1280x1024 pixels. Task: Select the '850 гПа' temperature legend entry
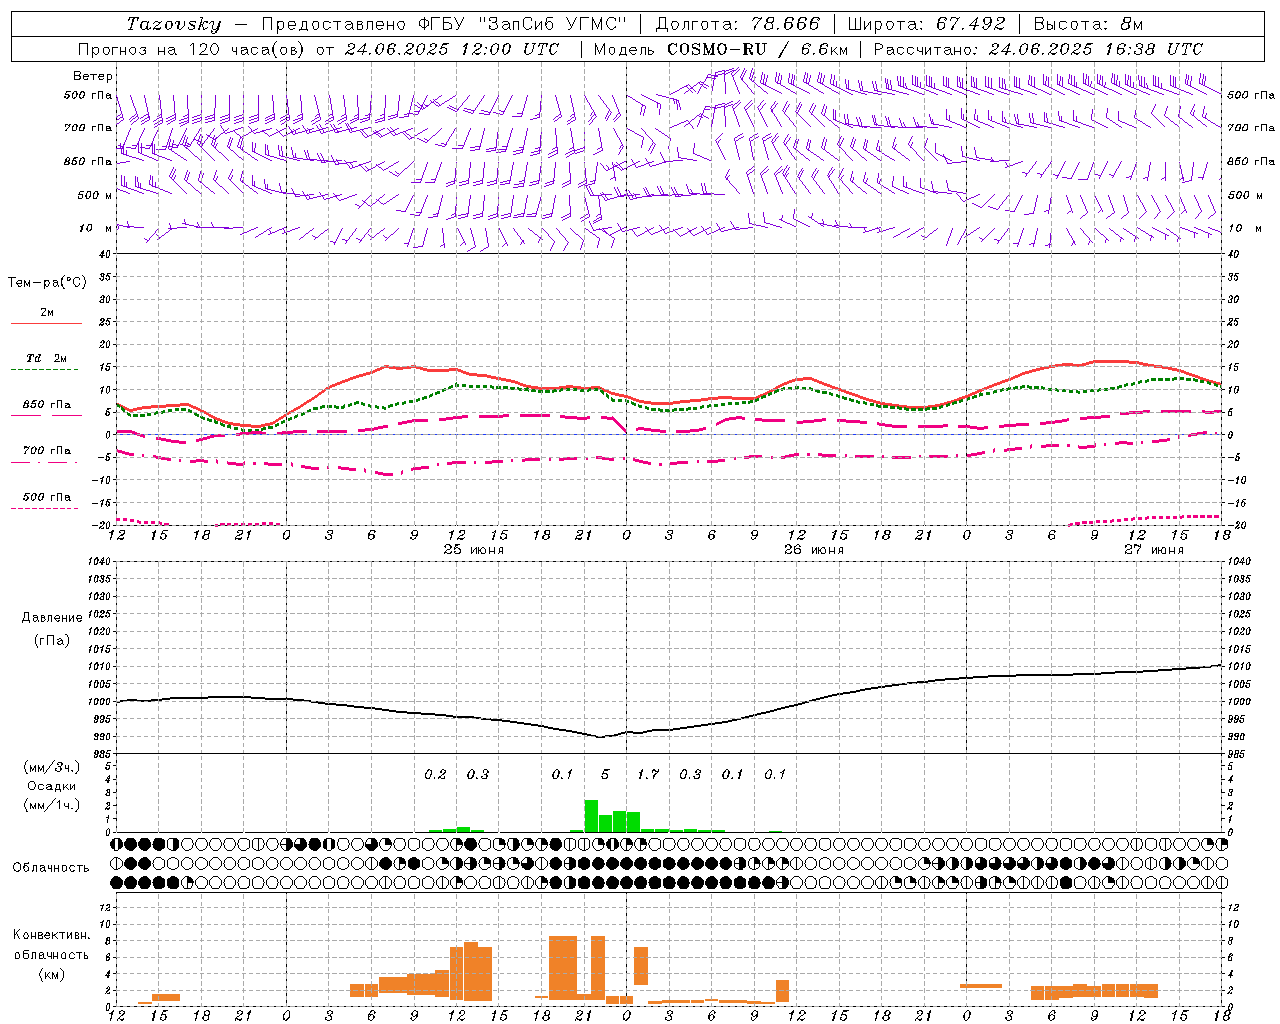pos(46,405)
